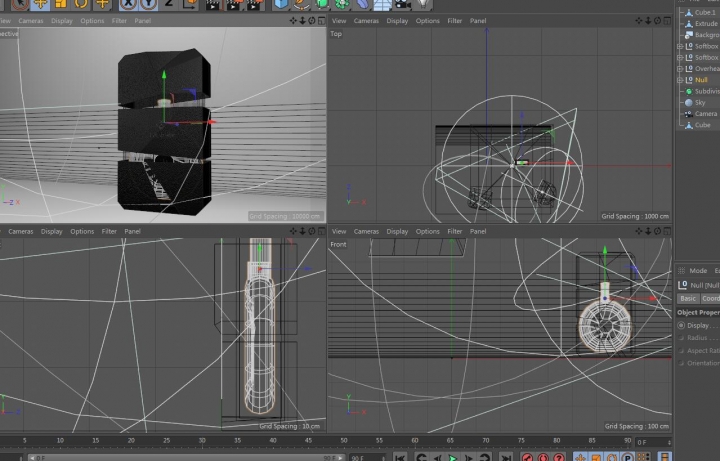Select the Display radio button in Object Properties
The width and height of the screenshot is (720, 461).
[682, 325]
